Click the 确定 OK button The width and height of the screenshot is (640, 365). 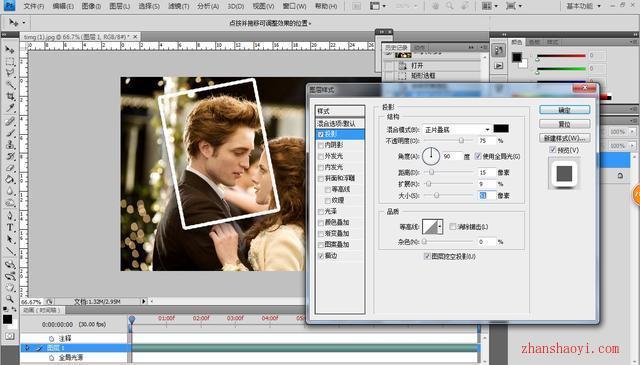pyautogui.click(x=564, y=110)
